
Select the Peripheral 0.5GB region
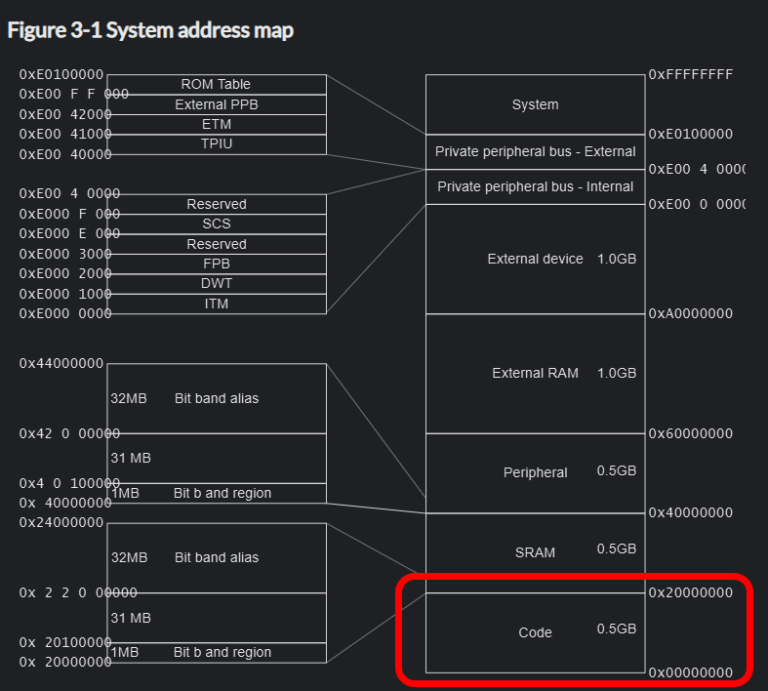535,472
